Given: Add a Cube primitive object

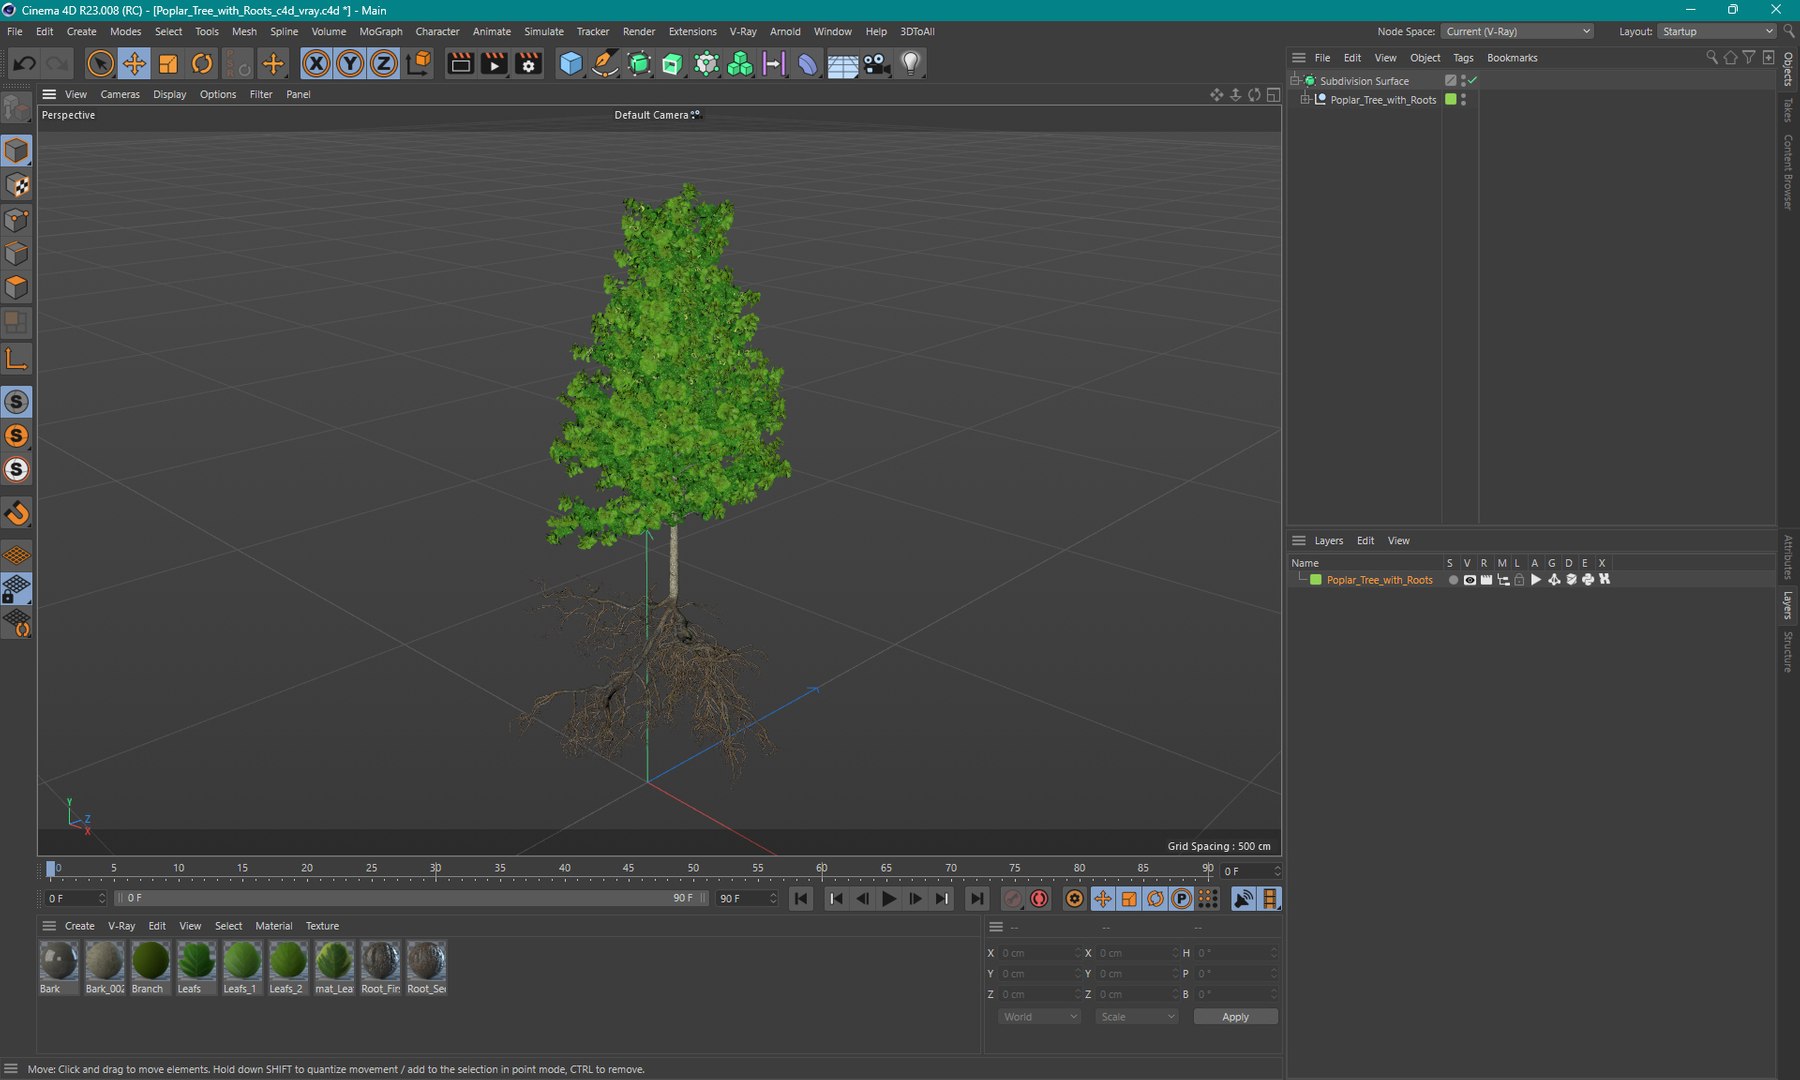Looking at the screenshot, I should [x=571, y=64].
